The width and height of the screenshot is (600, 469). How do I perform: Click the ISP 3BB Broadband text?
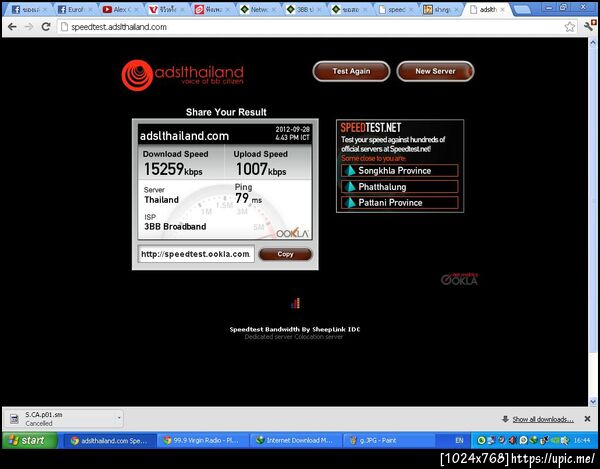click(175, 226)
